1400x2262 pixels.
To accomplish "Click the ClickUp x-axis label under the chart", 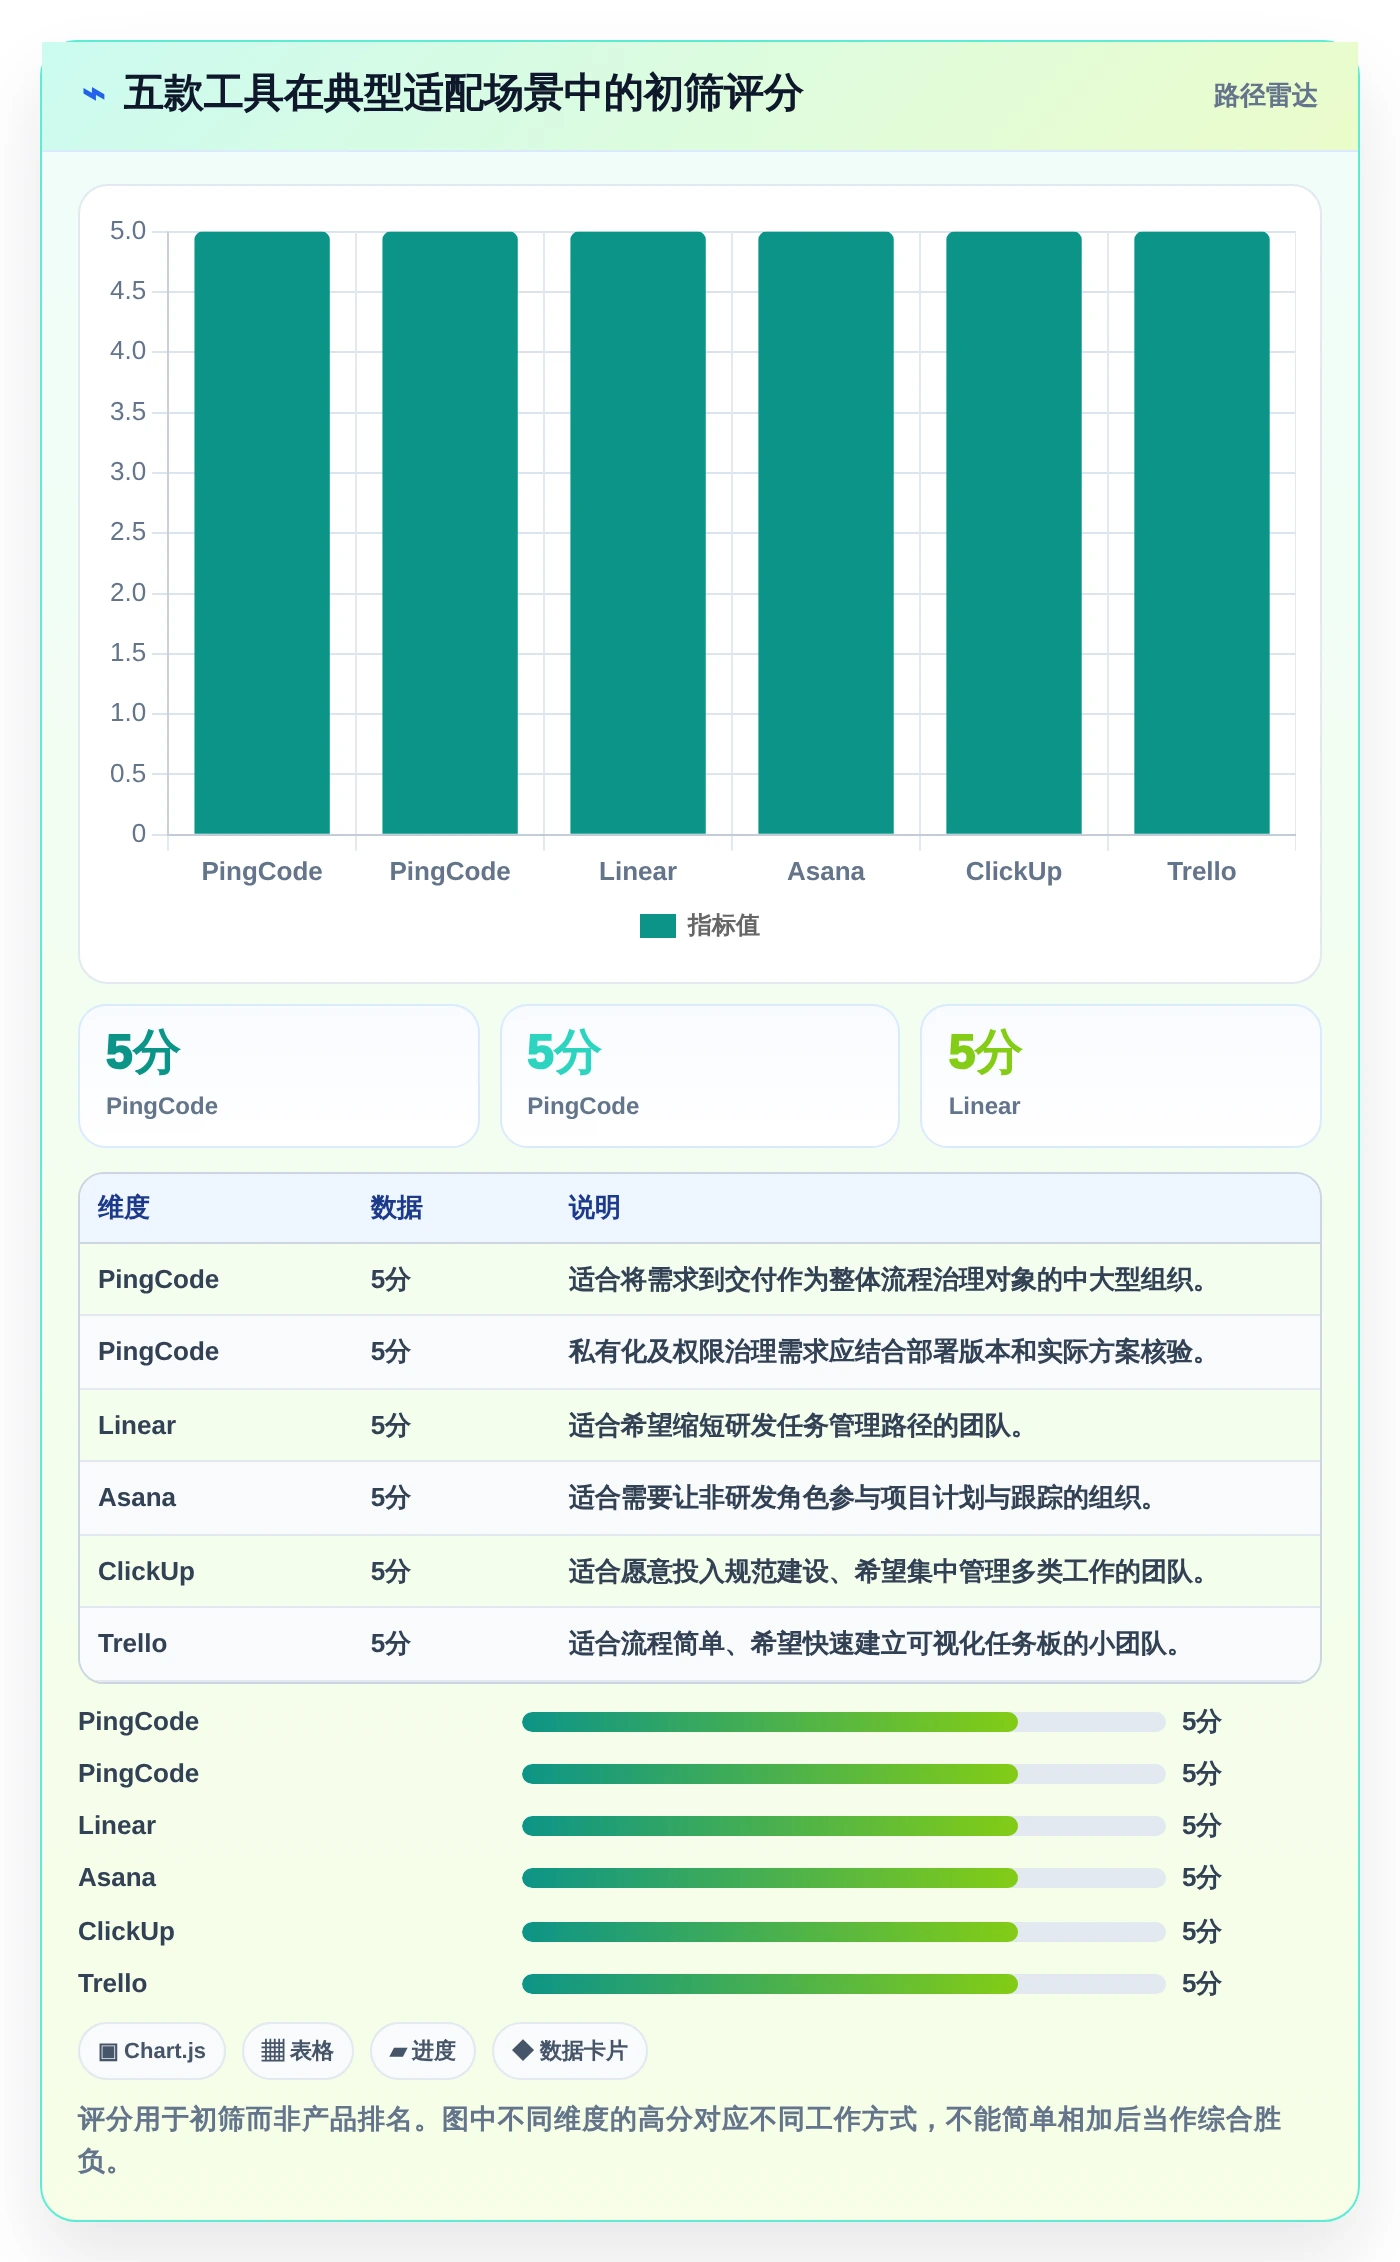I will tap(1014, 871).
